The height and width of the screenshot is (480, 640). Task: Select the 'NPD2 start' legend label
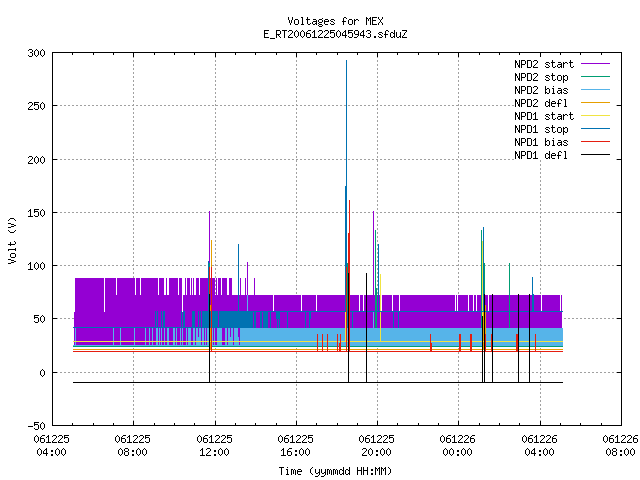click(x=544, y=64)
